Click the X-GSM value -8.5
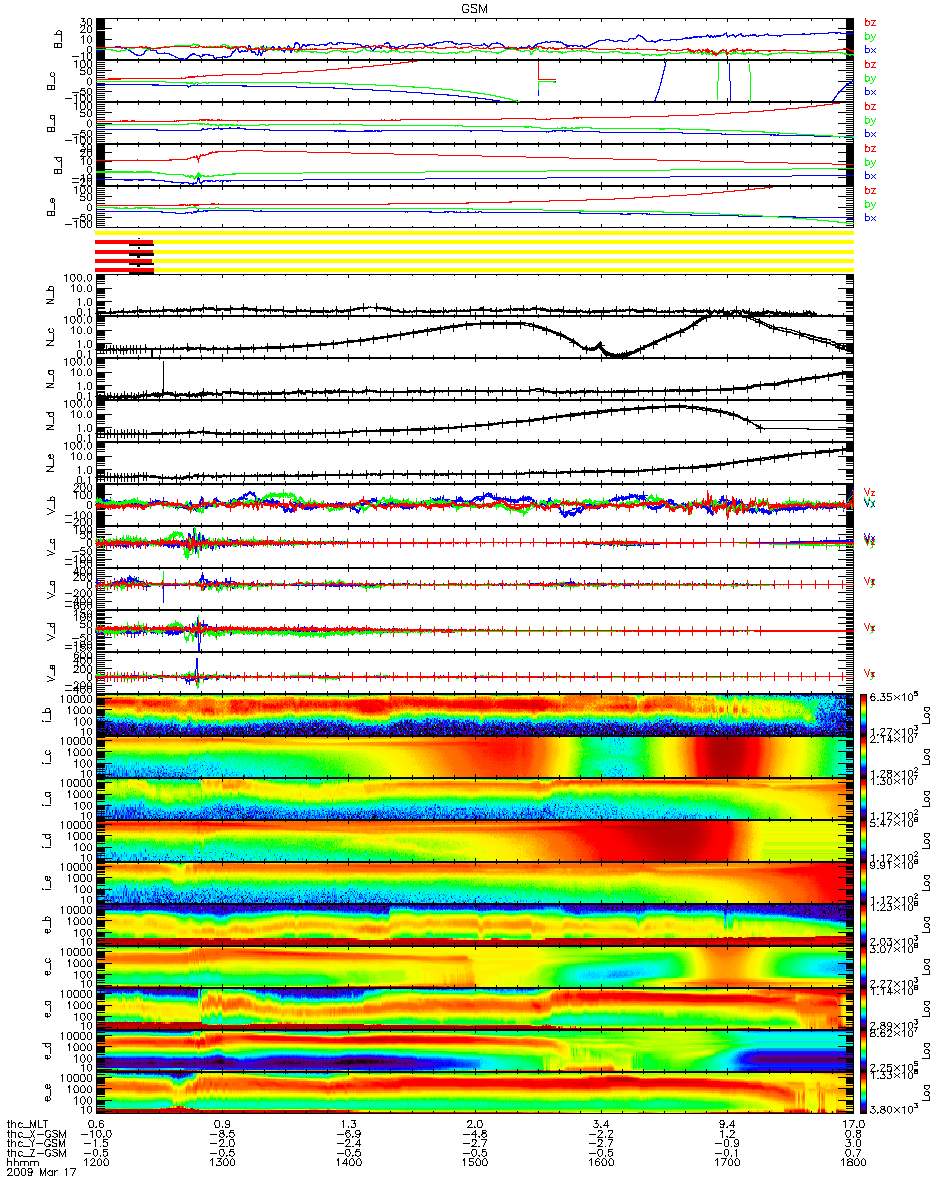 (x=222, y=1134)
